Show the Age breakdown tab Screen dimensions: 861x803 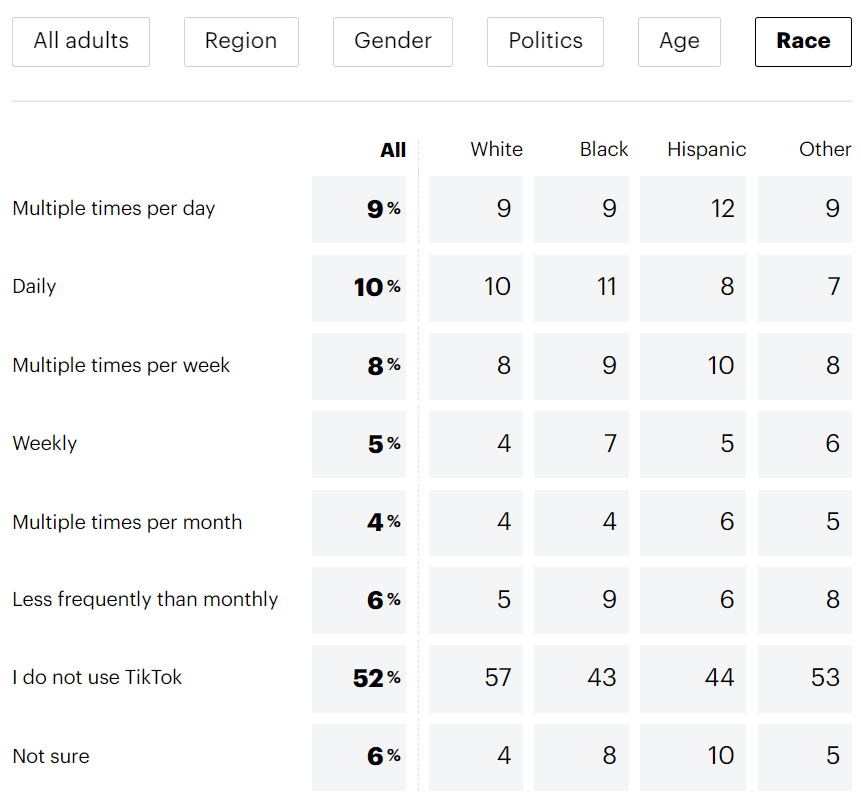pos(679,41)
